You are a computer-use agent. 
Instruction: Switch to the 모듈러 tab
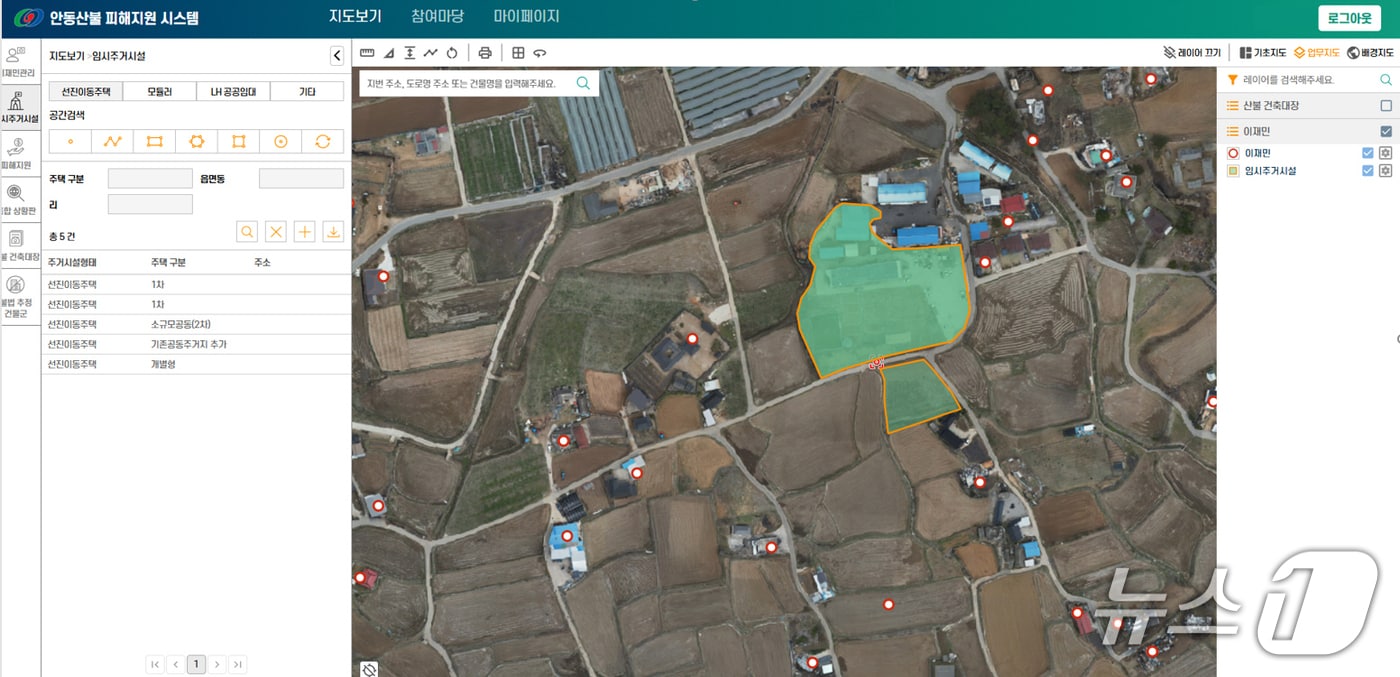coord(160,92)
